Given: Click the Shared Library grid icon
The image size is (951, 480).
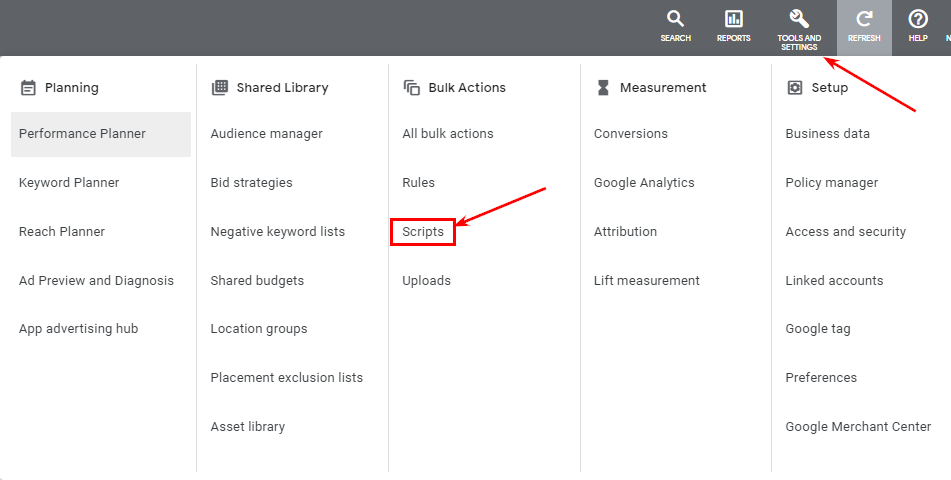Looking at the screenshot, I should [x=220, y=87].
